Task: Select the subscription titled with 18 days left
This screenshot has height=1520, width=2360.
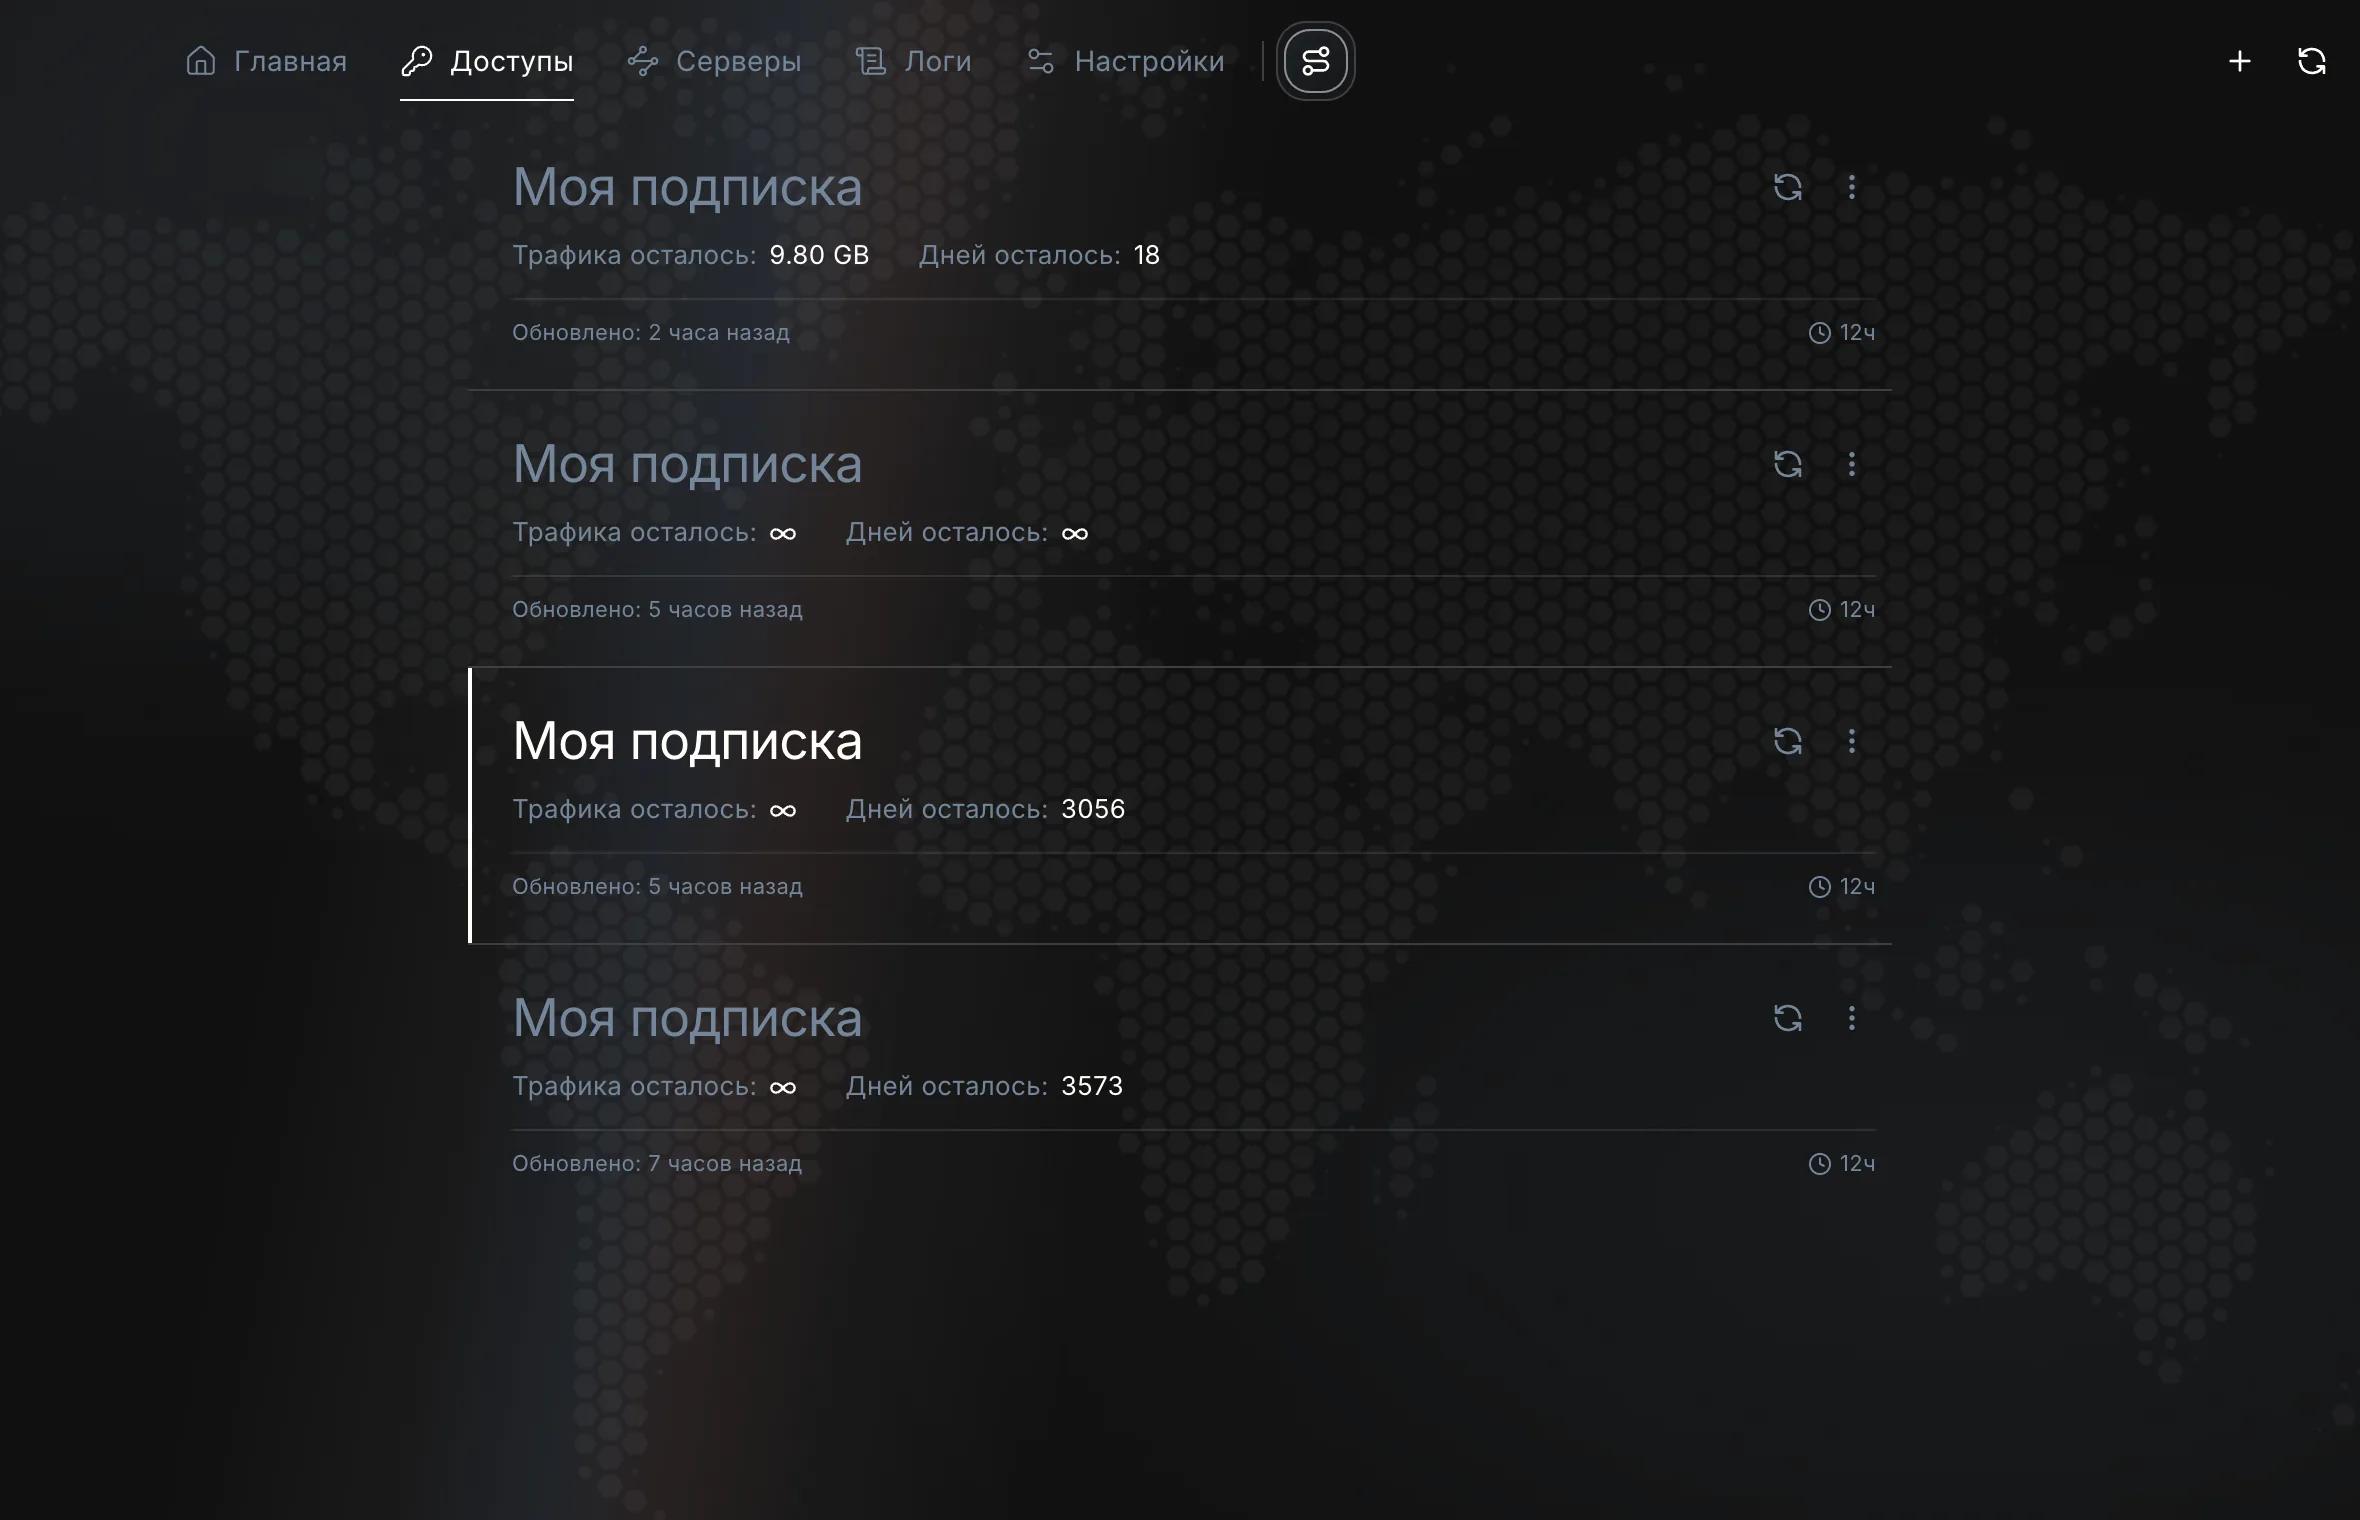Action: tap(1180, 252)
